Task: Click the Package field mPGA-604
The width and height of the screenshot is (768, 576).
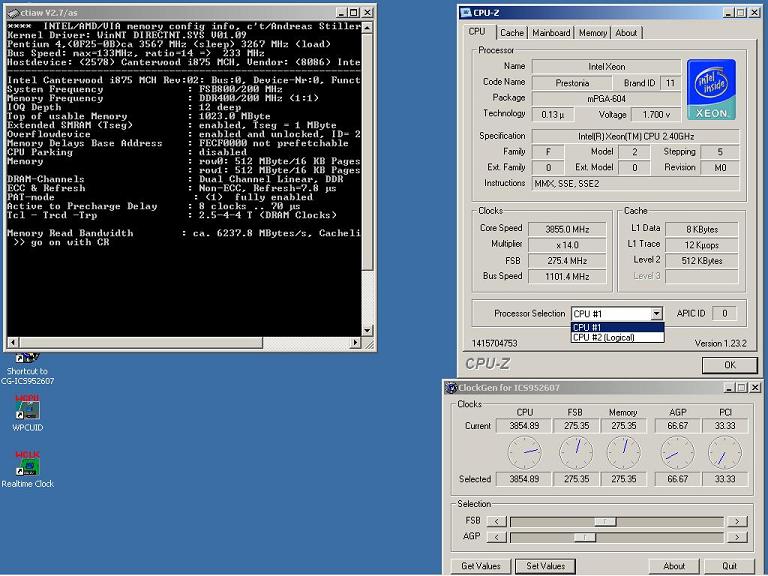Action: coord(606,99)
